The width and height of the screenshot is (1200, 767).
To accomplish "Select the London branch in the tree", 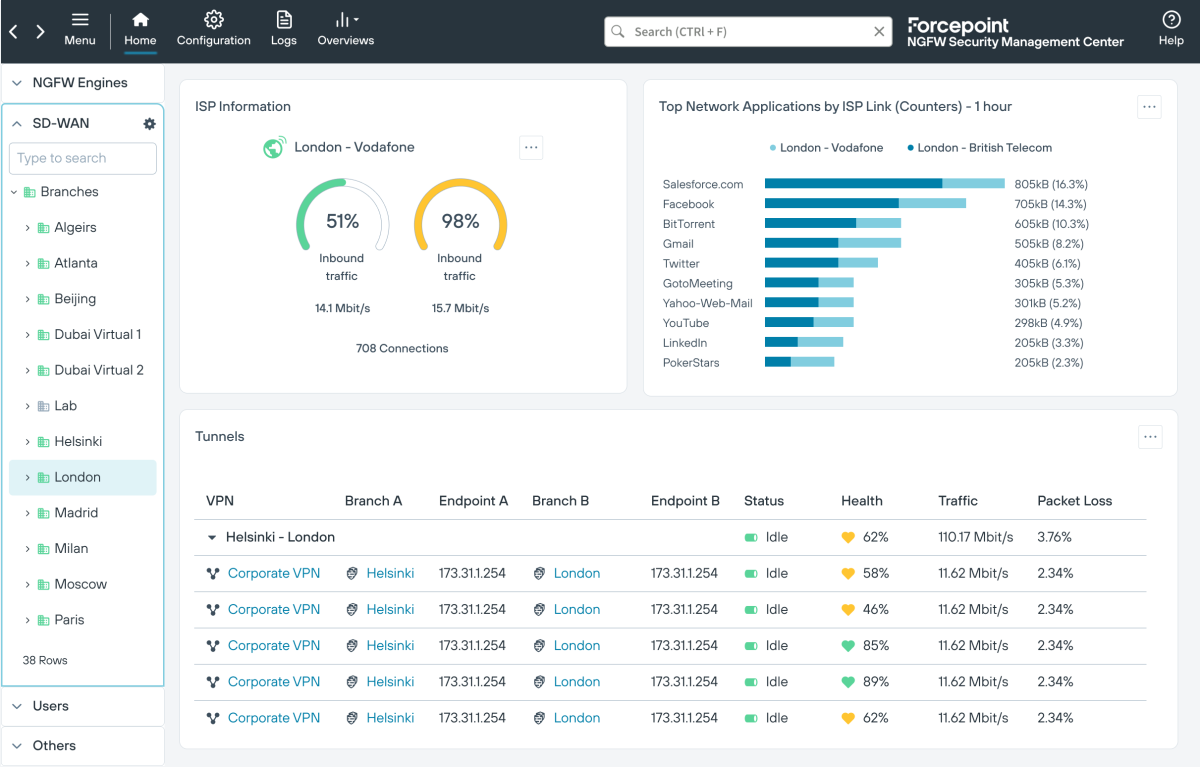I will tap(83, 478).
